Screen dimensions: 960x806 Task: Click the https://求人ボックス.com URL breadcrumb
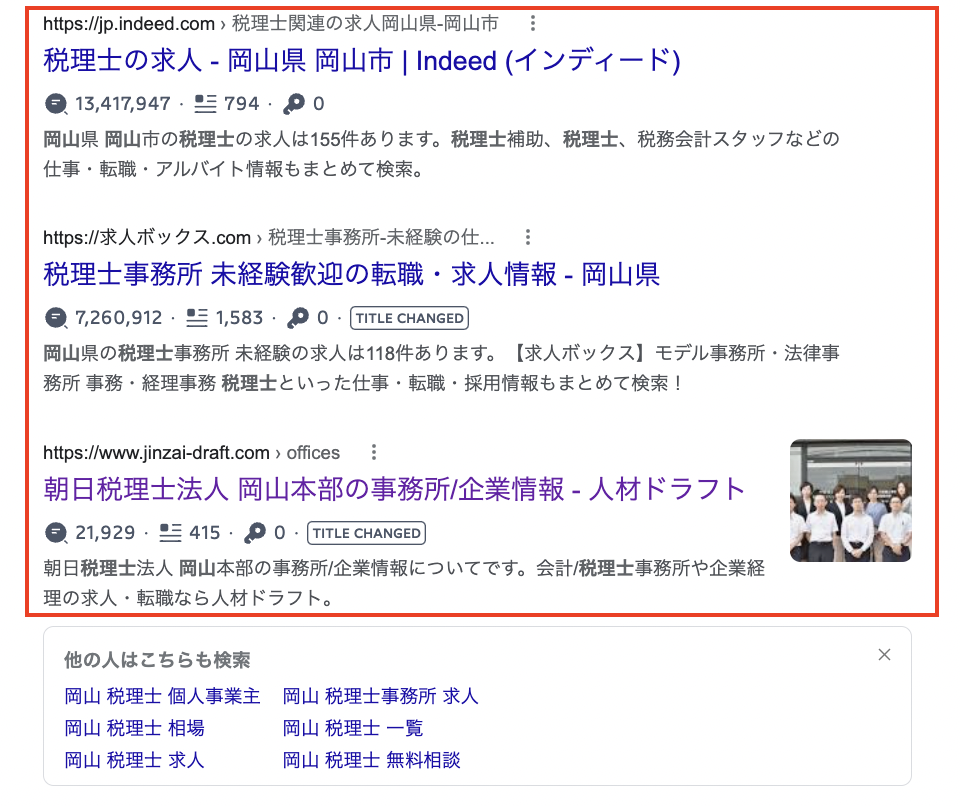point(269,237)
